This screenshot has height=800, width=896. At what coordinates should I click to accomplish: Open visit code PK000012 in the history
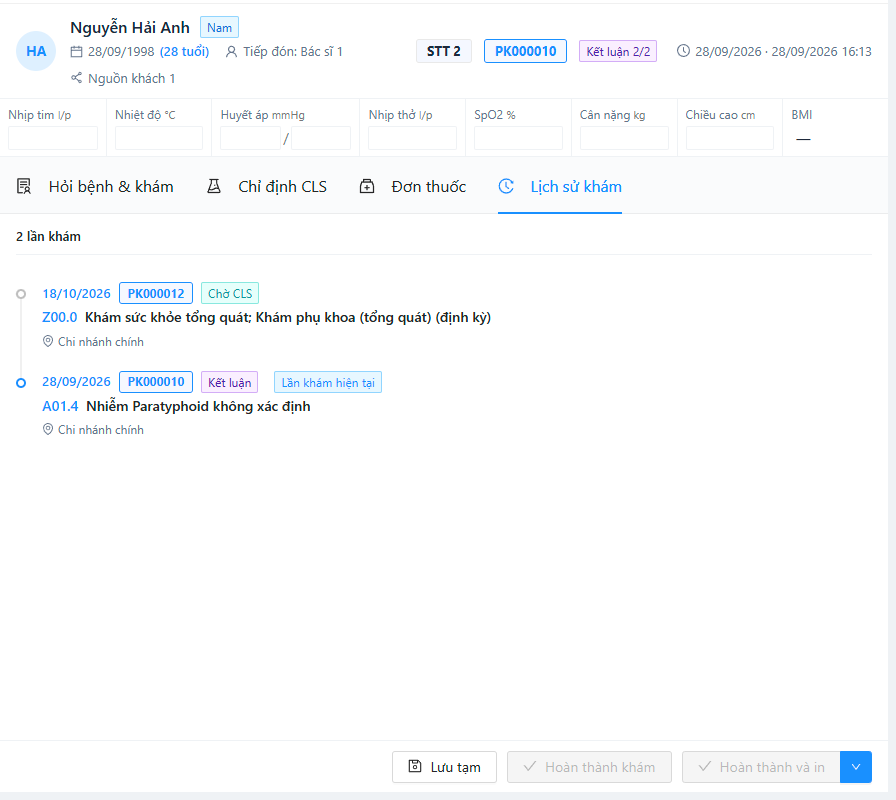click(156, 294)
